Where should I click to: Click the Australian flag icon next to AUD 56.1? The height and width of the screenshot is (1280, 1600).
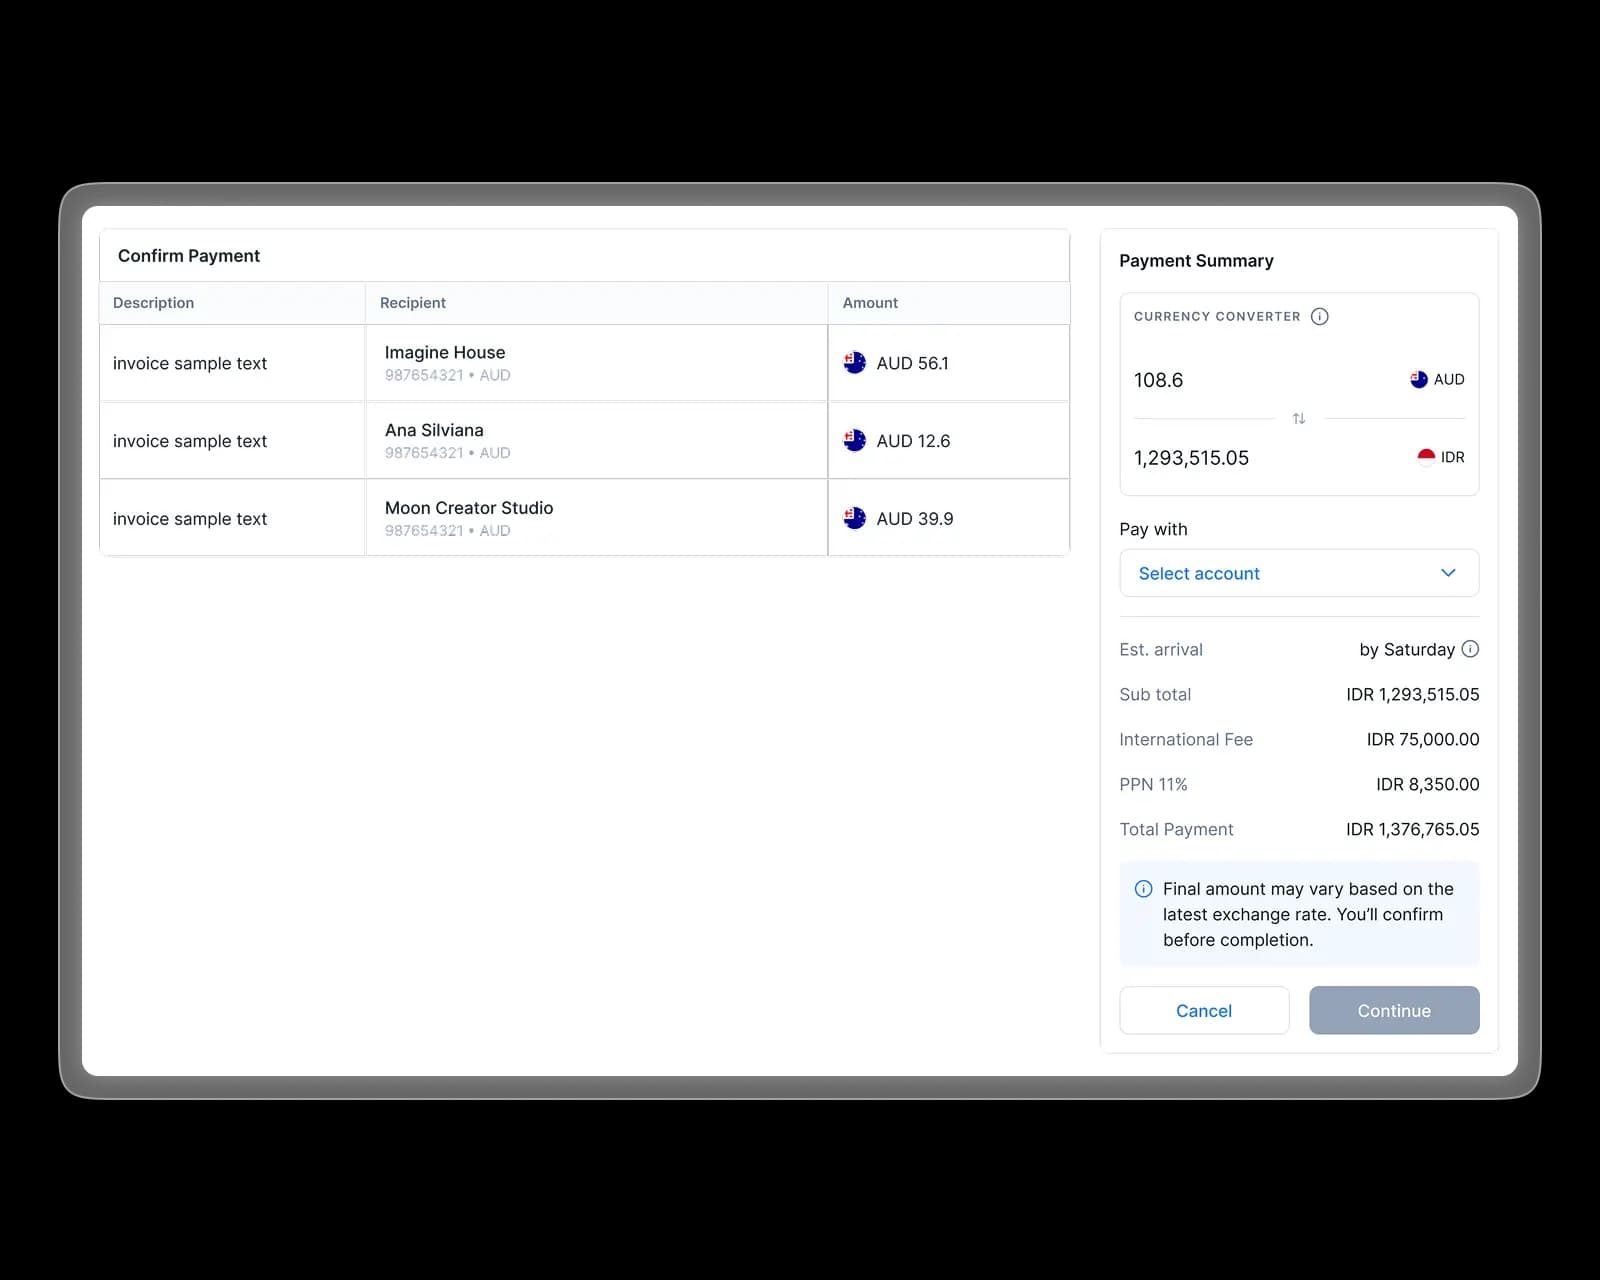click(855, 363)
